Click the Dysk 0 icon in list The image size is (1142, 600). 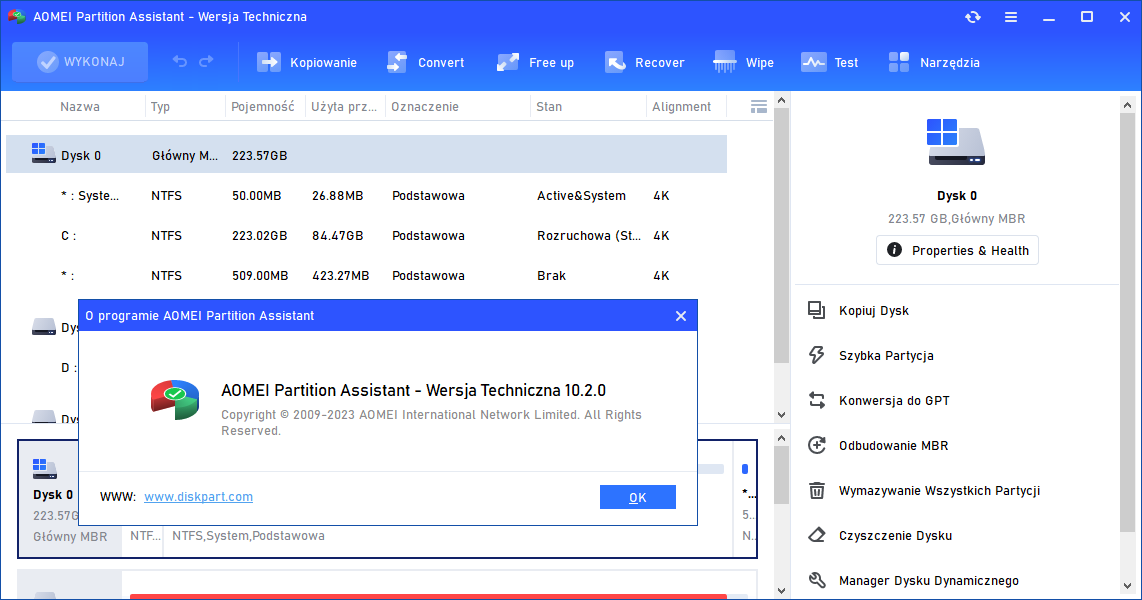click(x=44, y=153)
